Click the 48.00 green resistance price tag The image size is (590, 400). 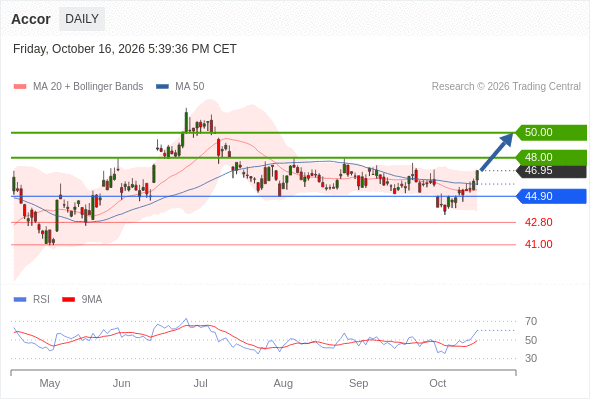[552, 157]
